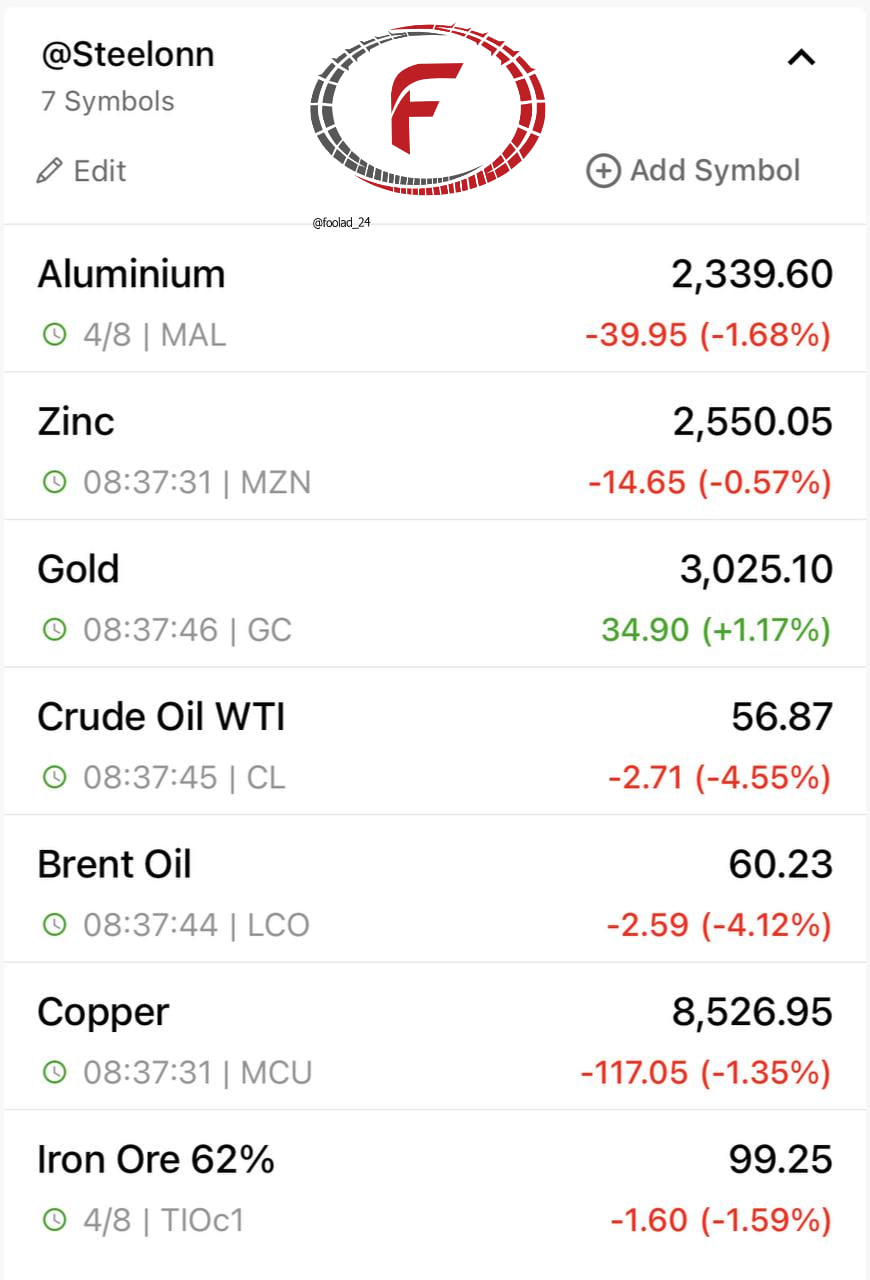Viewport: 870px width, 1280px height.
Task: Click the clock icon in Zinc row
Action: click(x=54, y=483)
